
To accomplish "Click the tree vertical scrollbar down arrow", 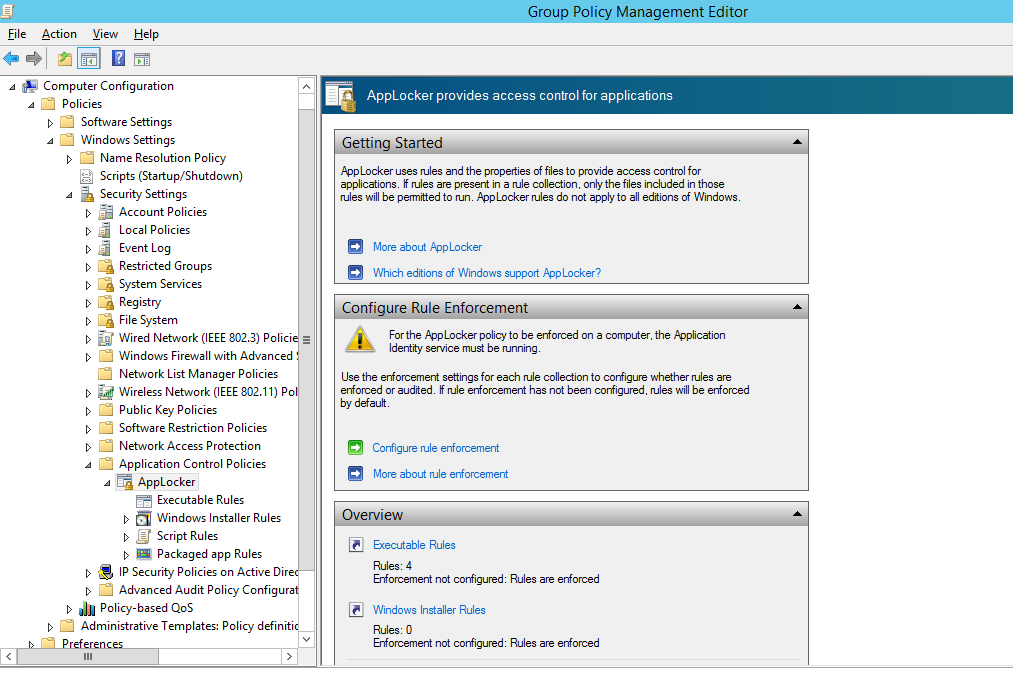I will [x=306, y=639].
